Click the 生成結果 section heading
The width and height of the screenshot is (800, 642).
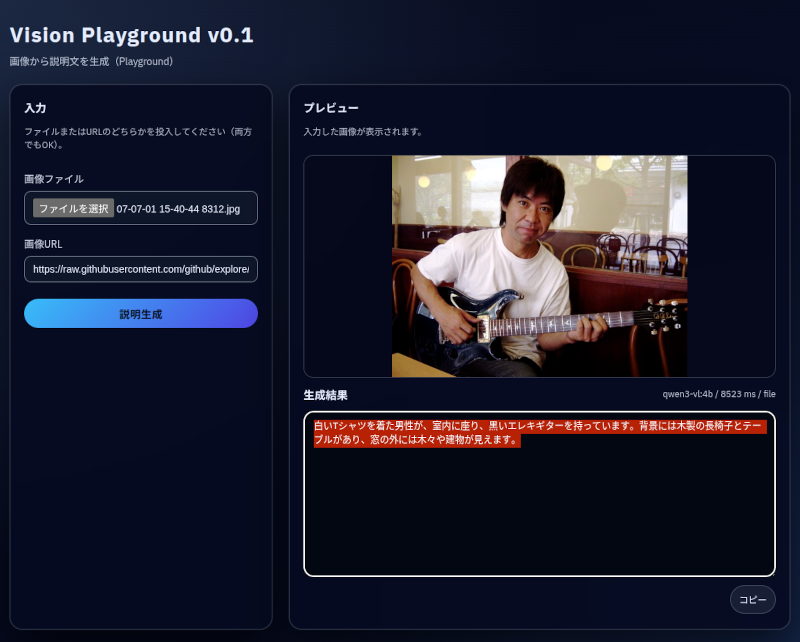326,396
